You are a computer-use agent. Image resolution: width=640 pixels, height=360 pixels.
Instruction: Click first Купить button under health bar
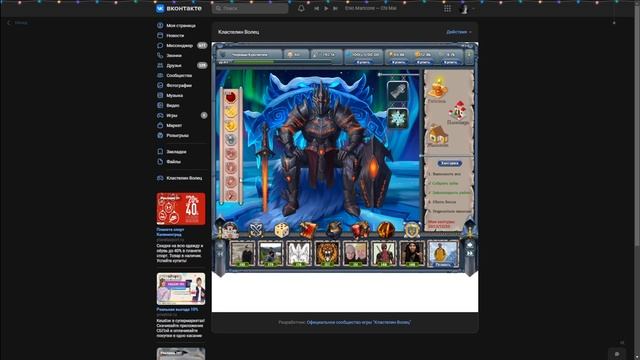pos(363,62)
